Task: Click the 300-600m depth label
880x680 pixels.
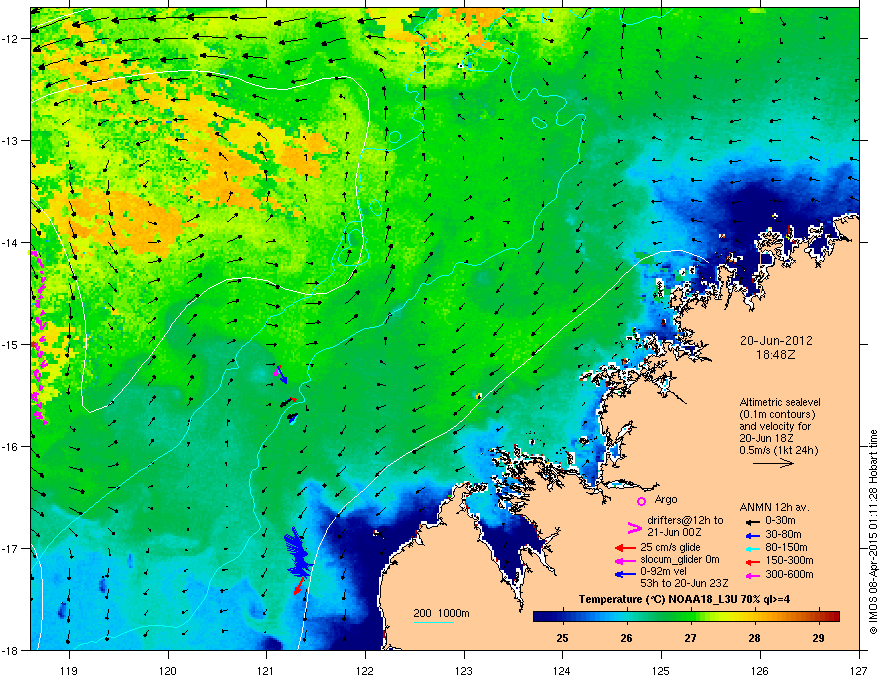Action: (x=789, y=575)
